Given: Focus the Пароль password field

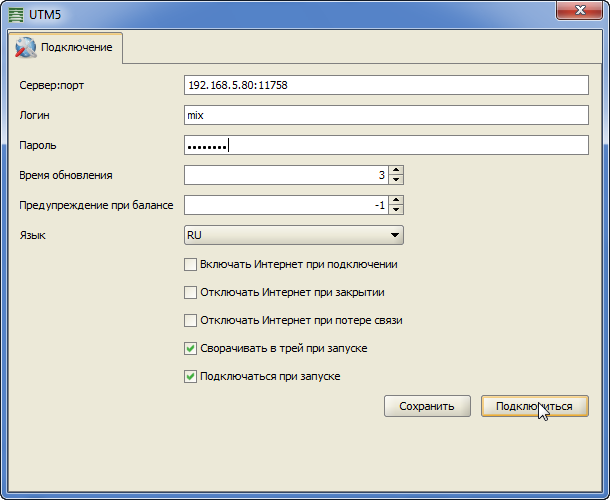Looking at the screenshot, I should click(x=386, y=145).
